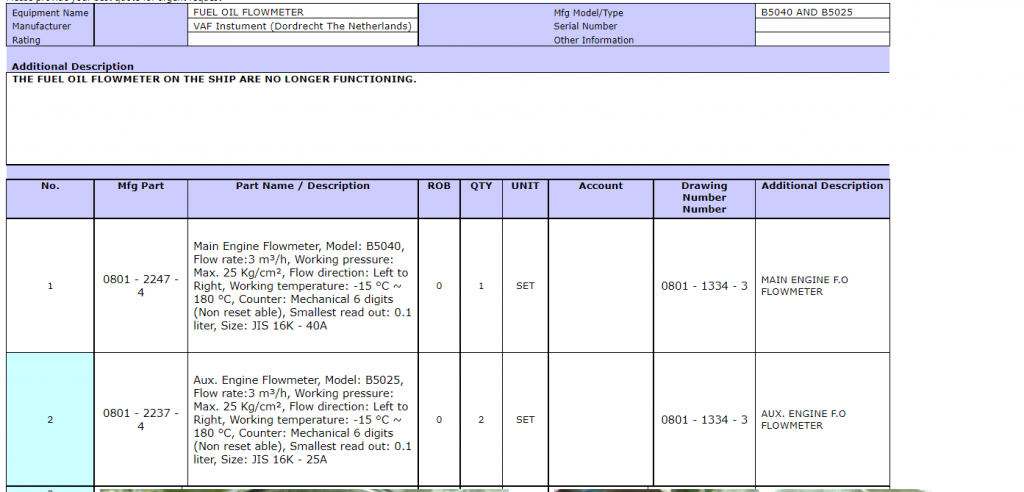Click the Main Engine Flowmeter B5040 description cell
The image size is (1024, 492).
pos(302,286)
